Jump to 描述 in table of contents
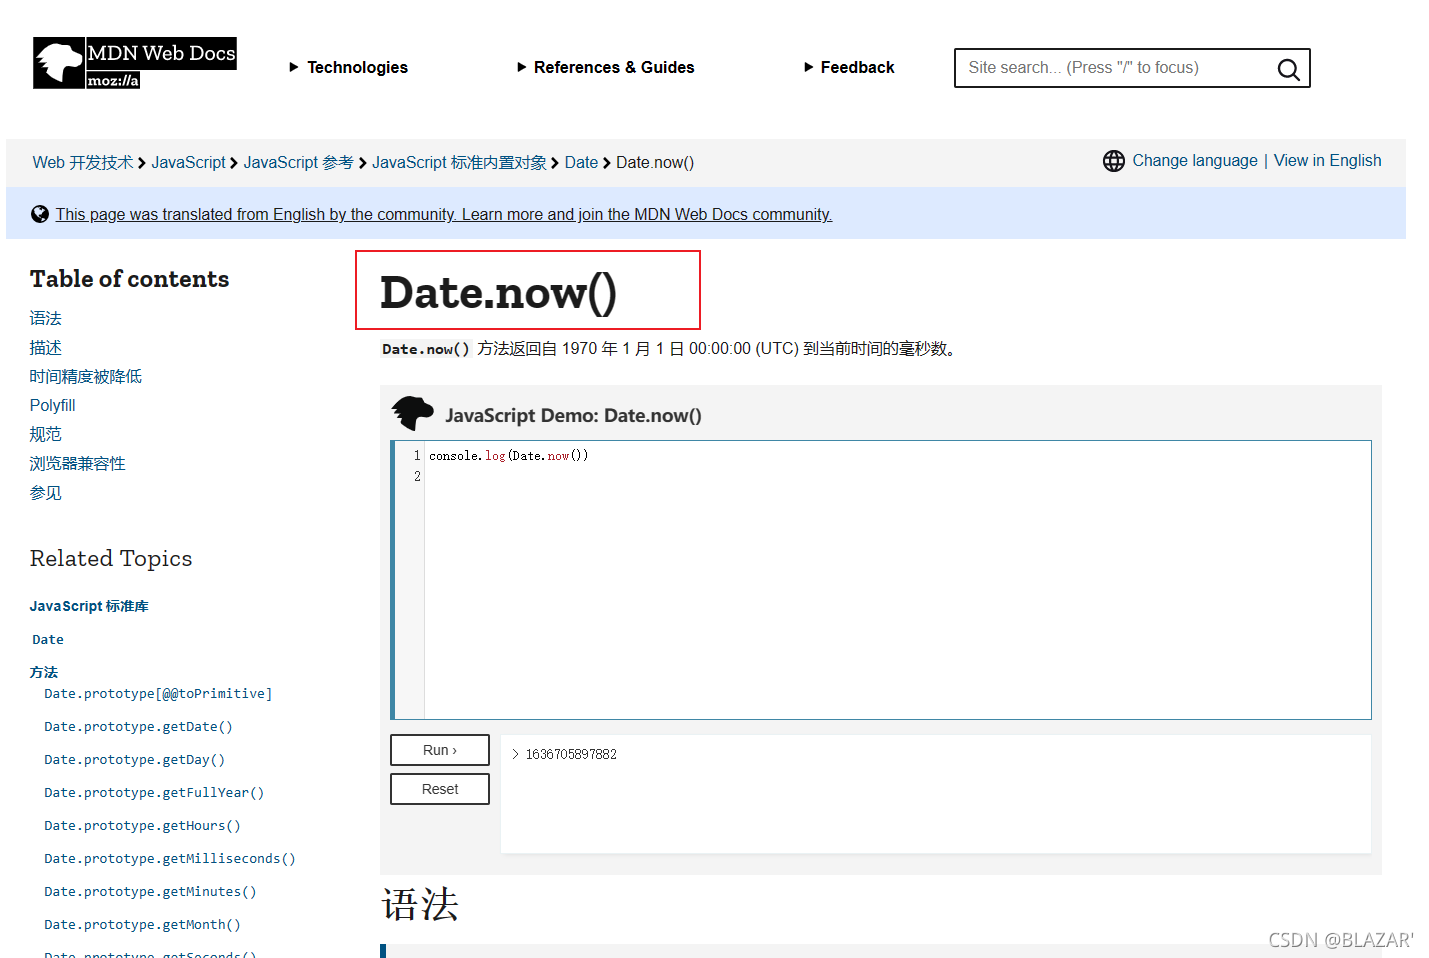Image resolution: width=1429 pixels, height=958 pixels. [46, 347]
